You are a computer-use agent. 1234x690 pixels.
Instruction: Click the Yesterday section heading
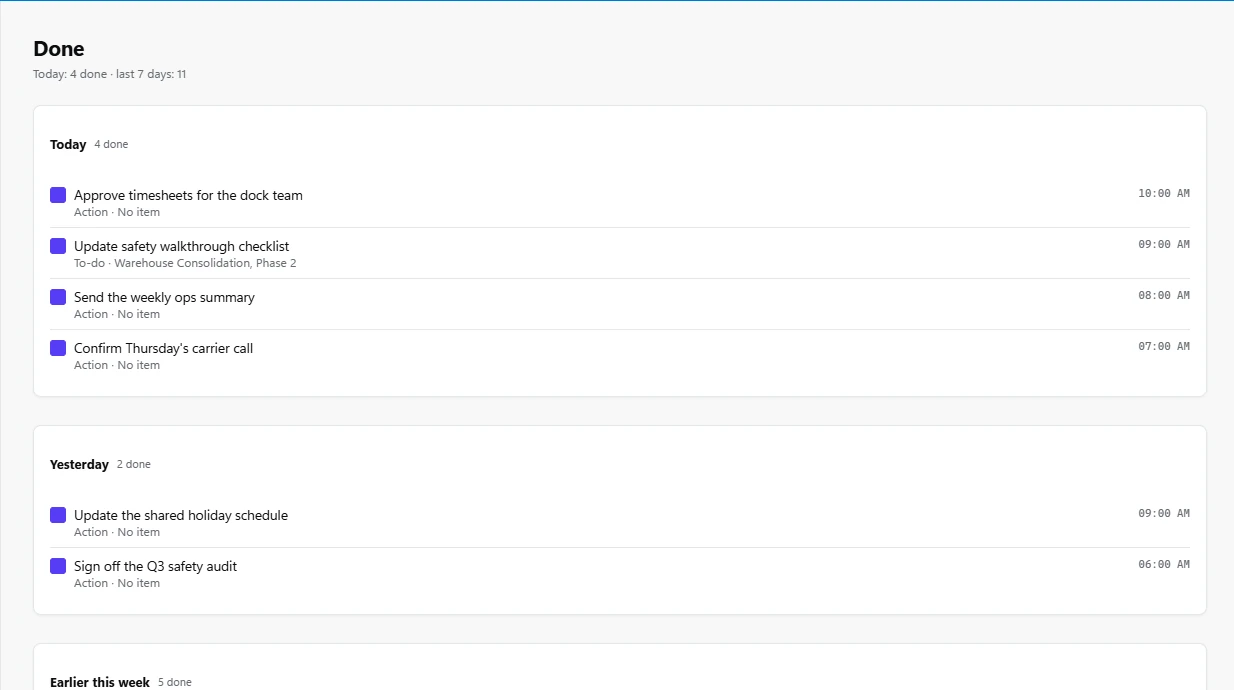click(x=79, y=465)
